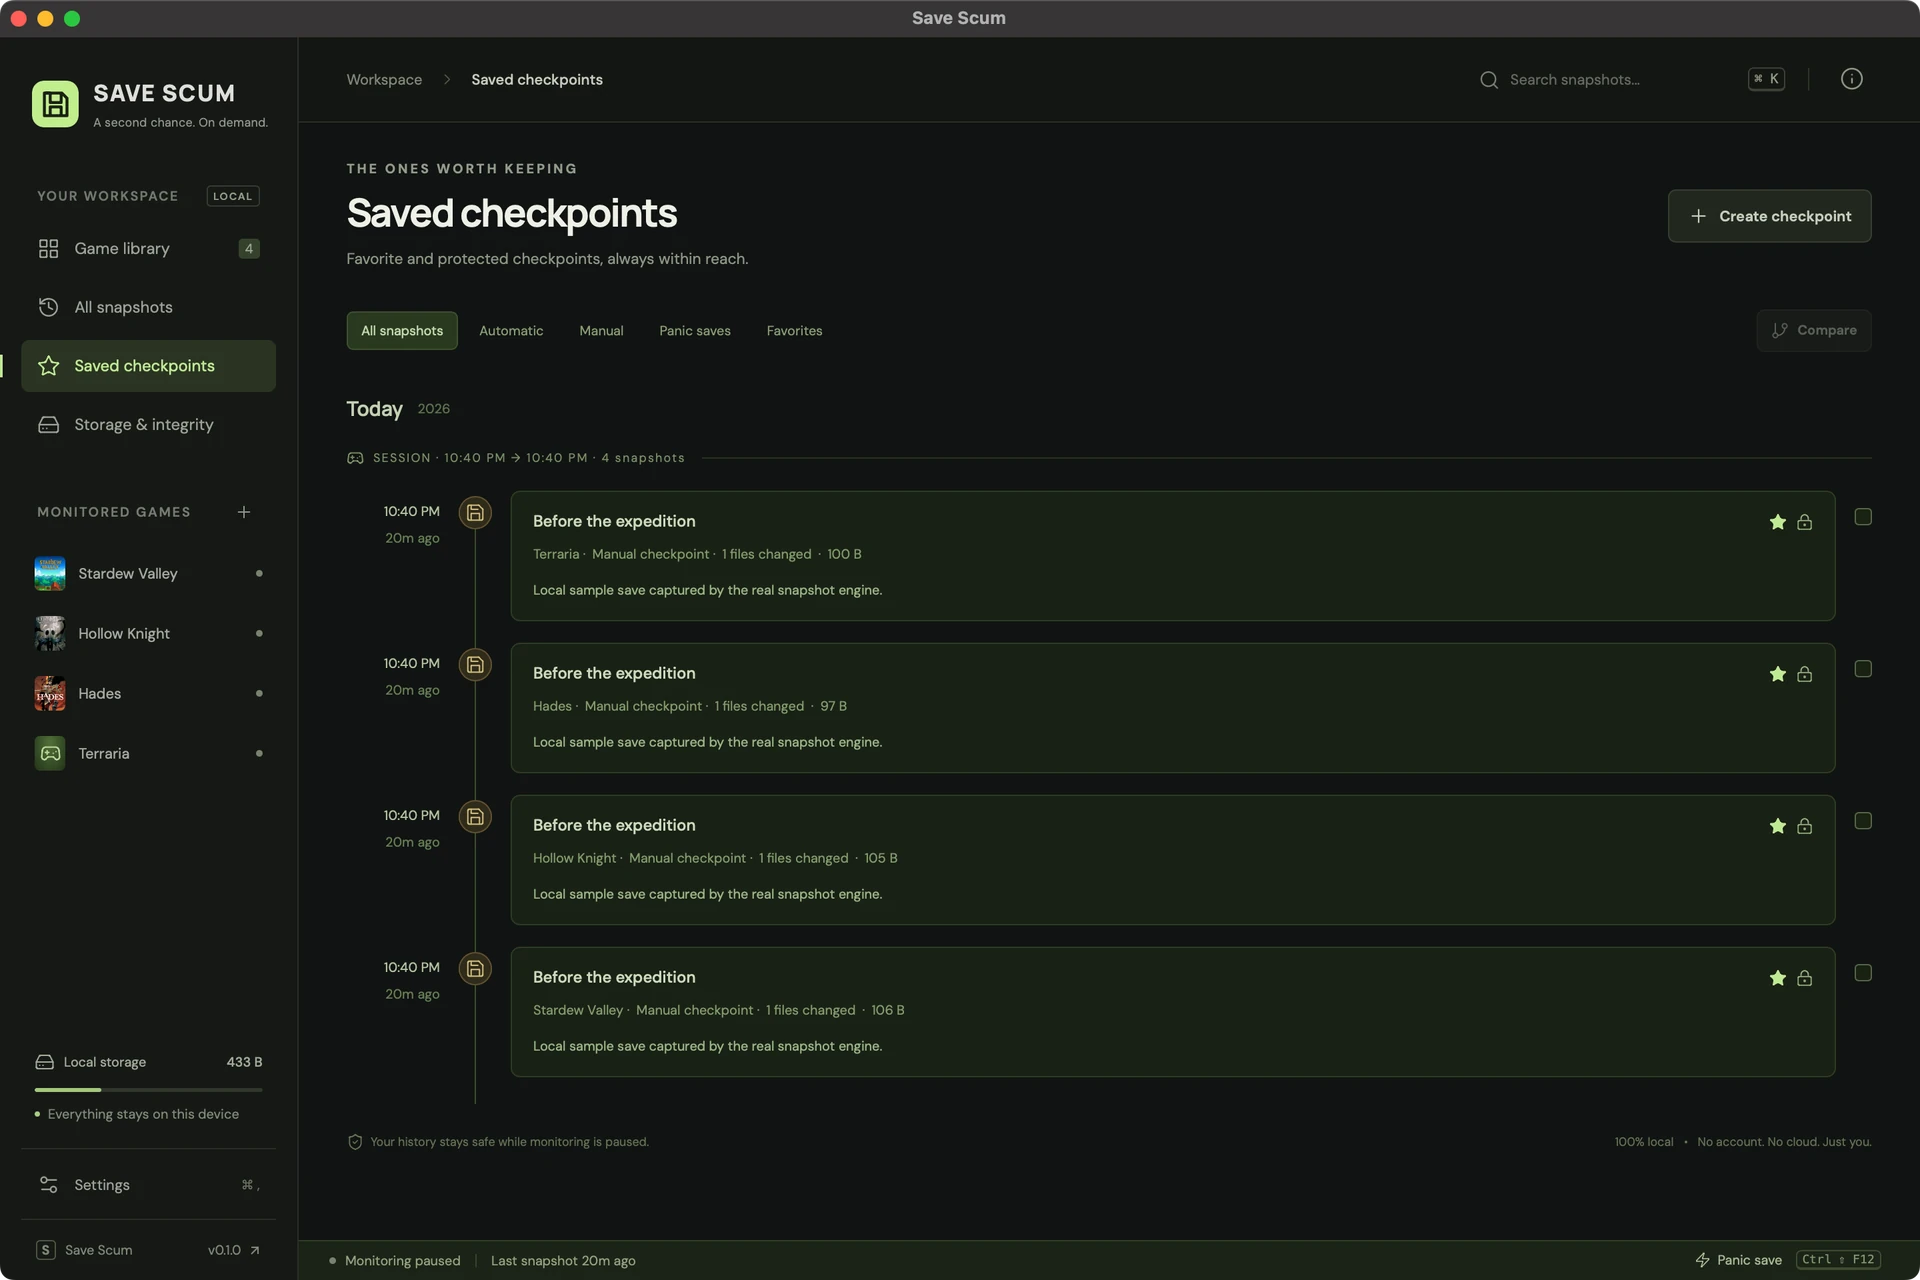1920x1280 pixels.
Task: Click the Compare button
Action: [1813, 331]
